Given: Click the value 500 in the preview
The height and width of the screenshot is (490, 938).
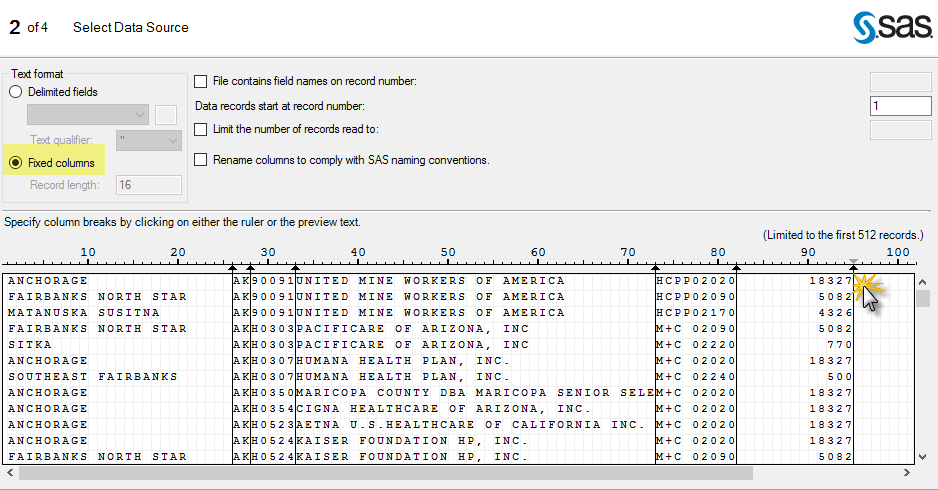Looking at the screenshot, I should point(840,377).
